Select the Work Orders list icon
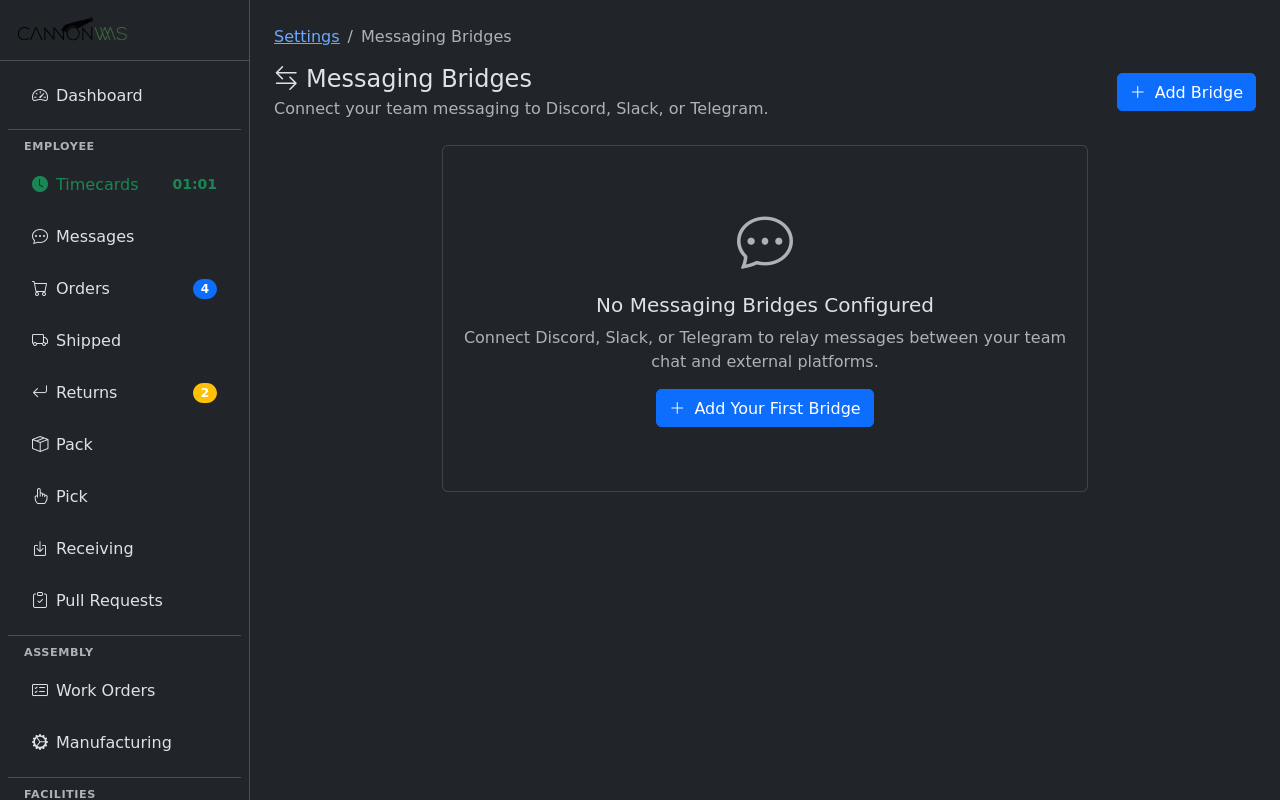 point(39,690)
